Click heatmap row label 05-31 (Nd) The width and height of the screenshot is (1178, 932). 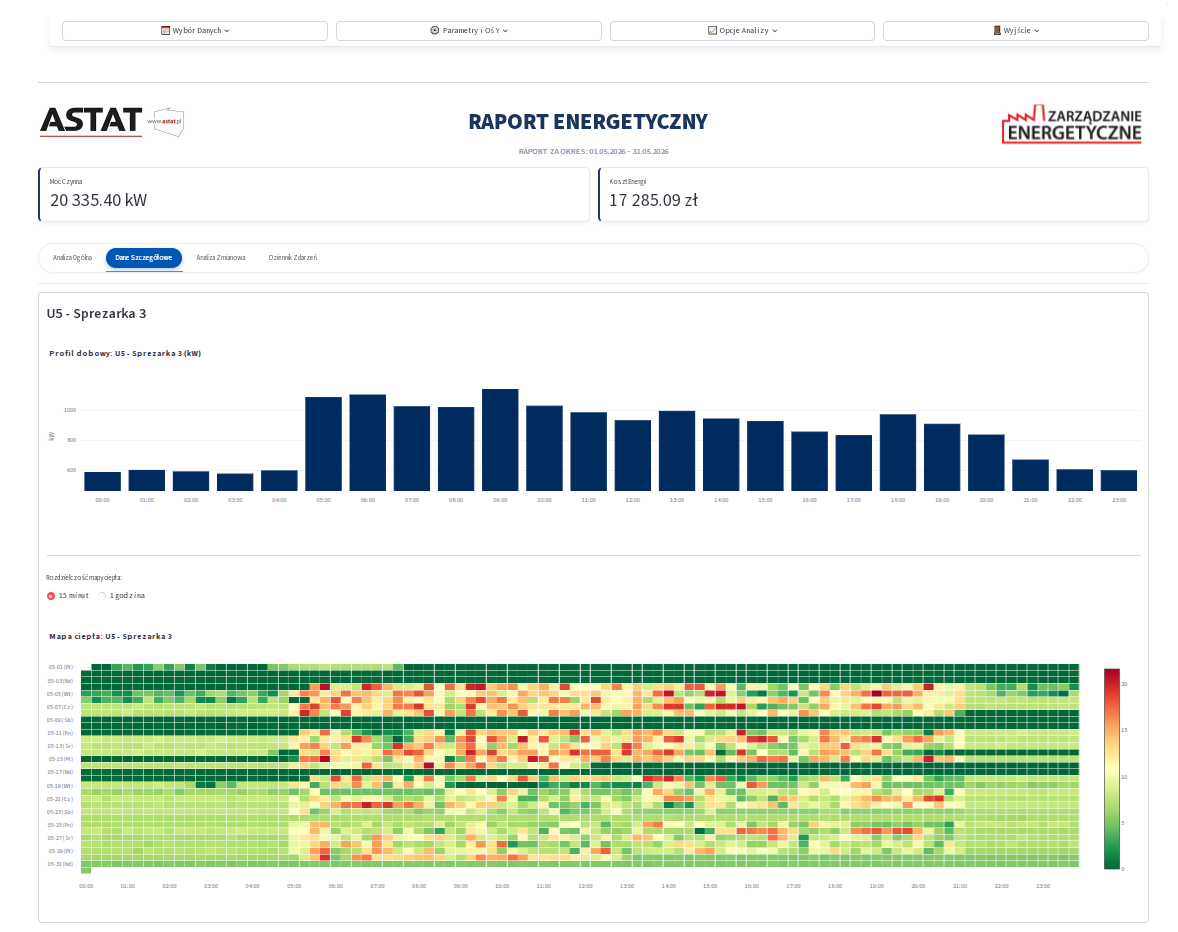pyautogui.click(x=61, y=864)
